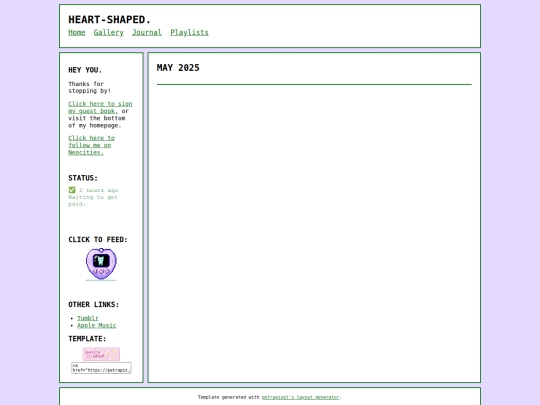Click the TEMPLATE: heading
Image resolution: width=540 pixels, height=405 pixels.
(x=87, y=339)
